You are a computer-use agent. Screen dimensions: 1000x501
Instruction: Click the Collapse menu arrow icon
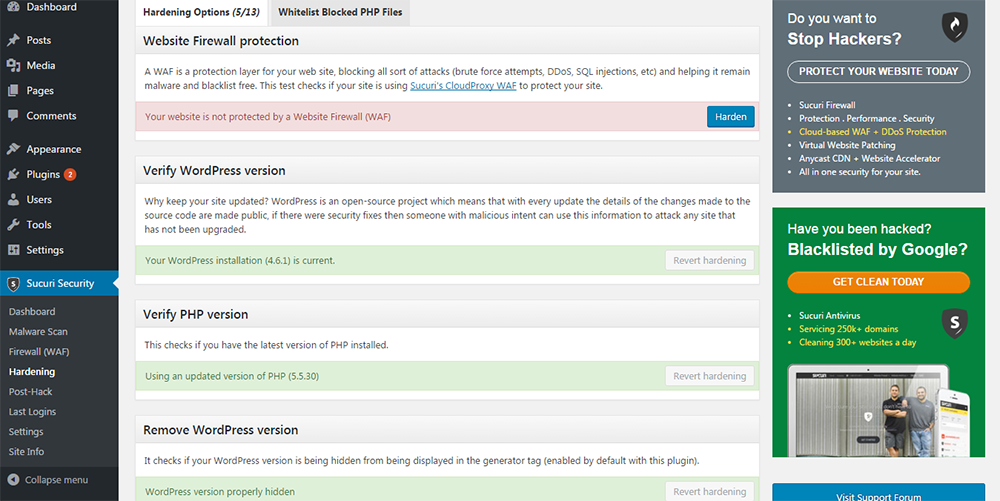click(13, 480)
